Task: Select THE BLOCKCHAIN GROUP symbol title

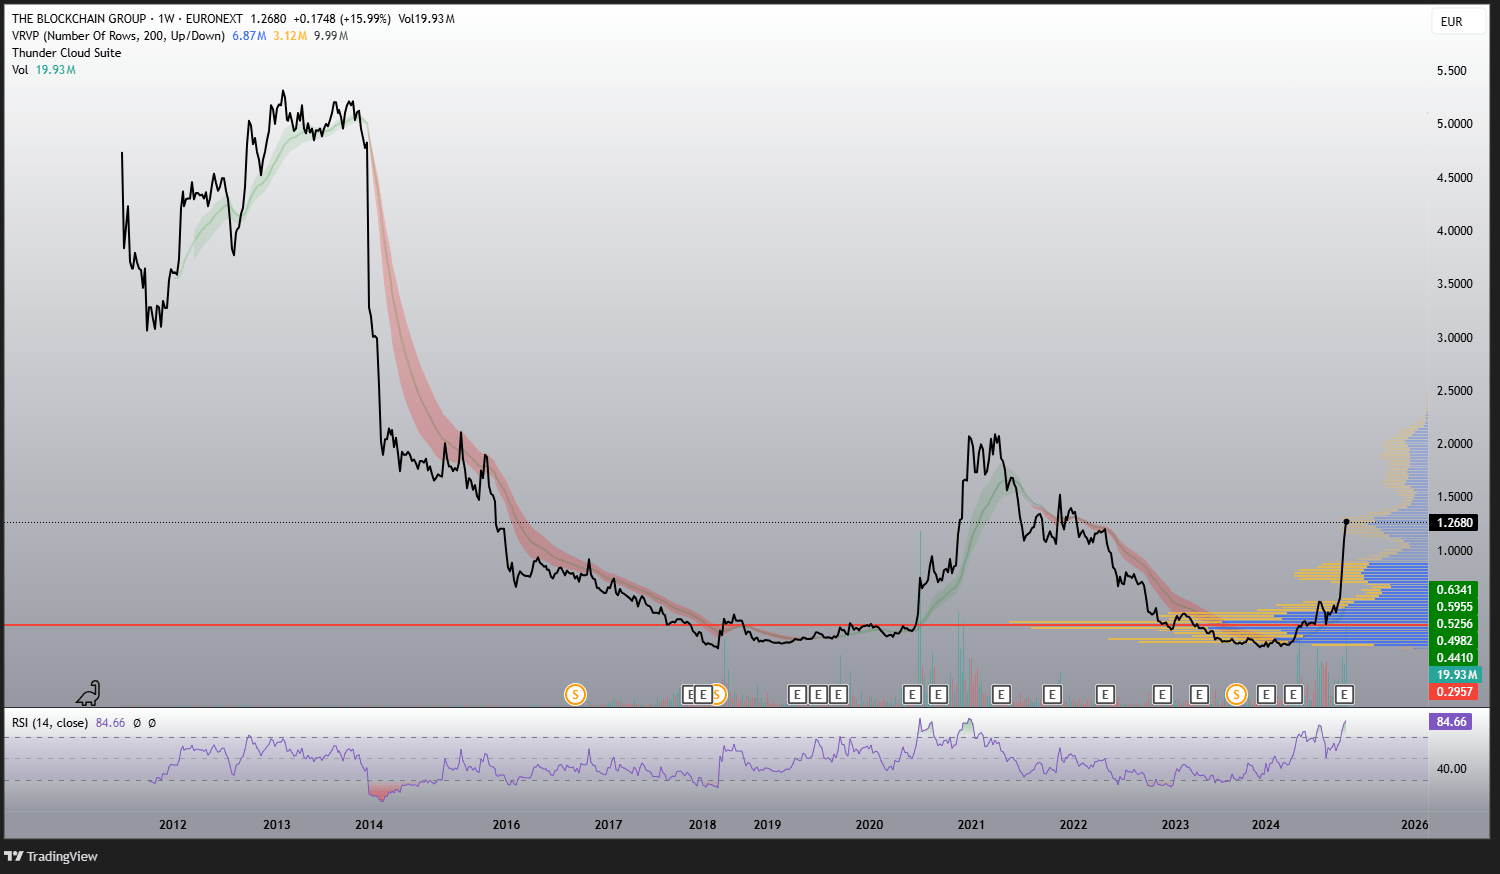Action: pyautogui.click(x=79, y=19)
